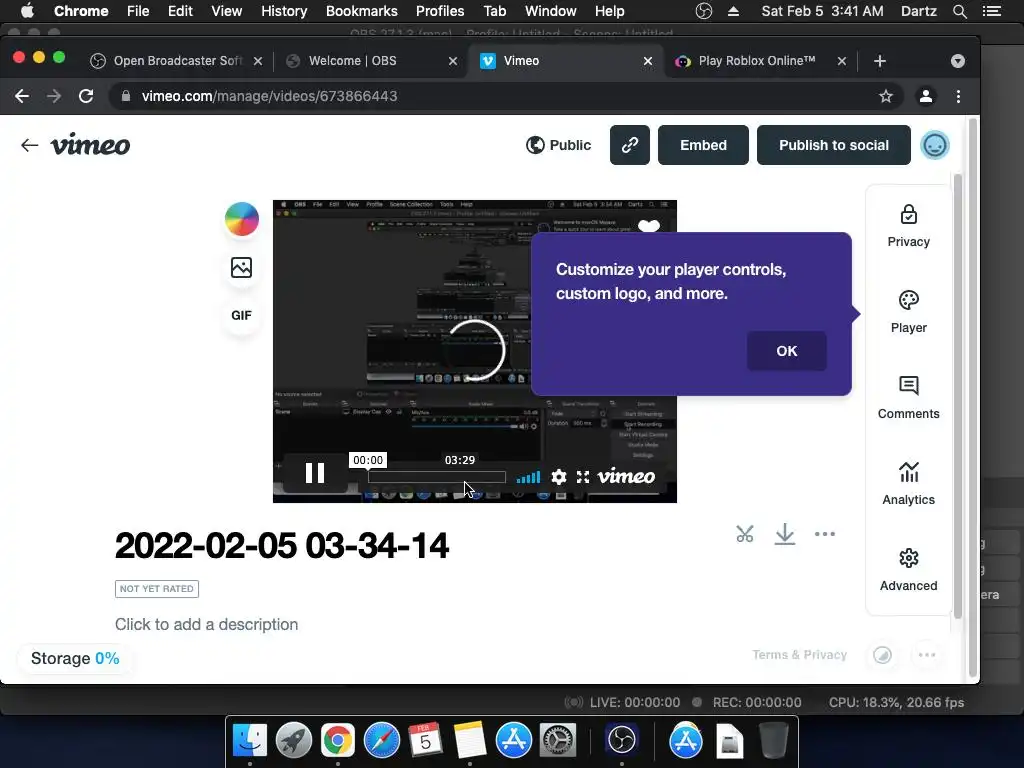Dismiss the tooltip with OK
The image size is (1024, 768).
pos(786,351)
